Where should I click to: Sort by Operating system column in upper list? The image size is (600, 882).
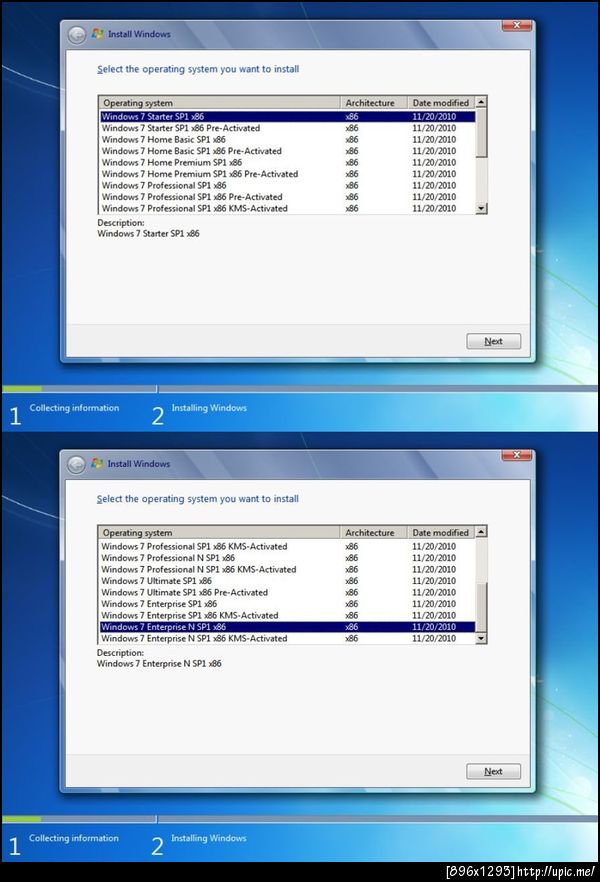(219, 103)
